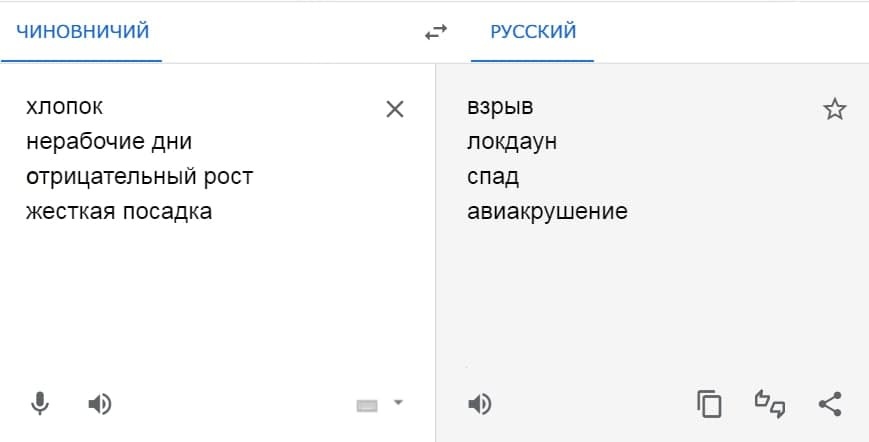The image size is (869, 442).
Task: Copy the translation to clipboard
Action: coord(709,404)
